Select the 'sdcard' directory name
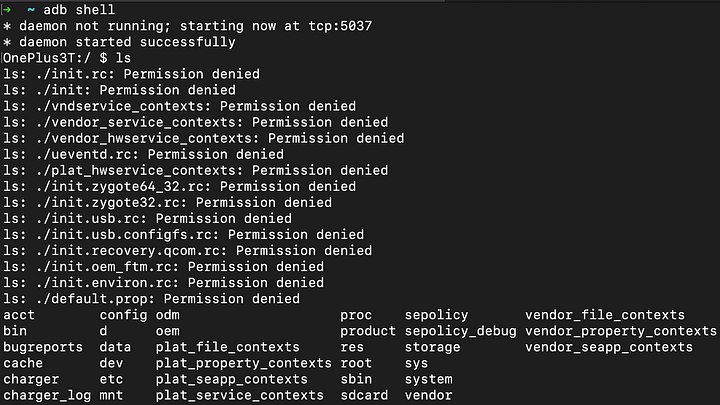This screenshot has width=720, height=405. [x=364, y=395]
